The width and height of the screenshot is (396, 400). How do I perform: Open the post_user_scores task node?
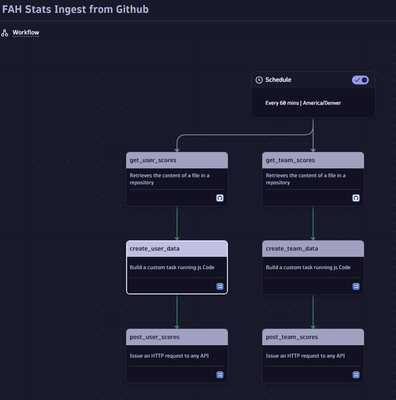[x=177, y=356]
